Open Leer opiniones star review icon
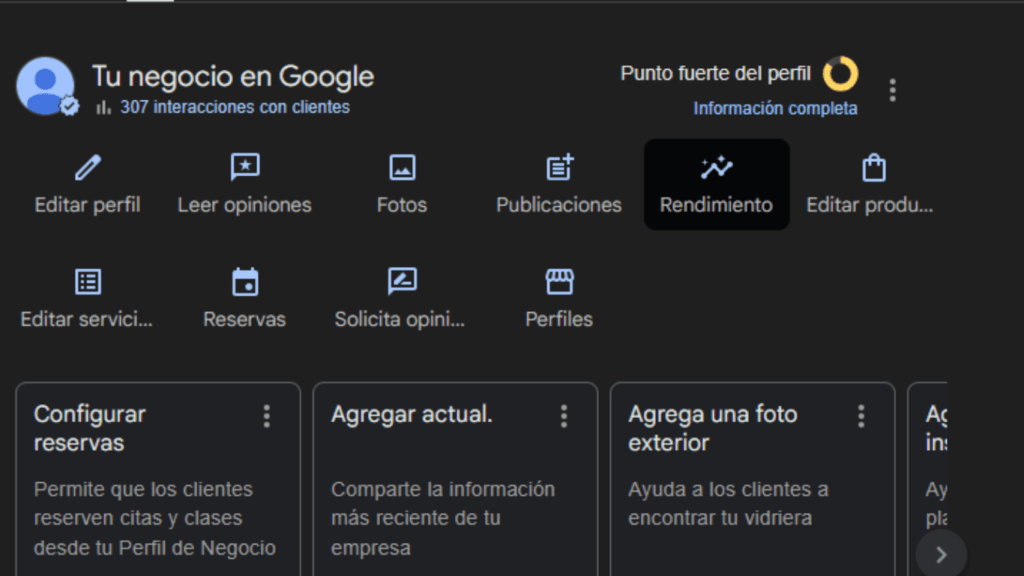The width and height of the screenshot is (1024, 576). coord(245,167)
